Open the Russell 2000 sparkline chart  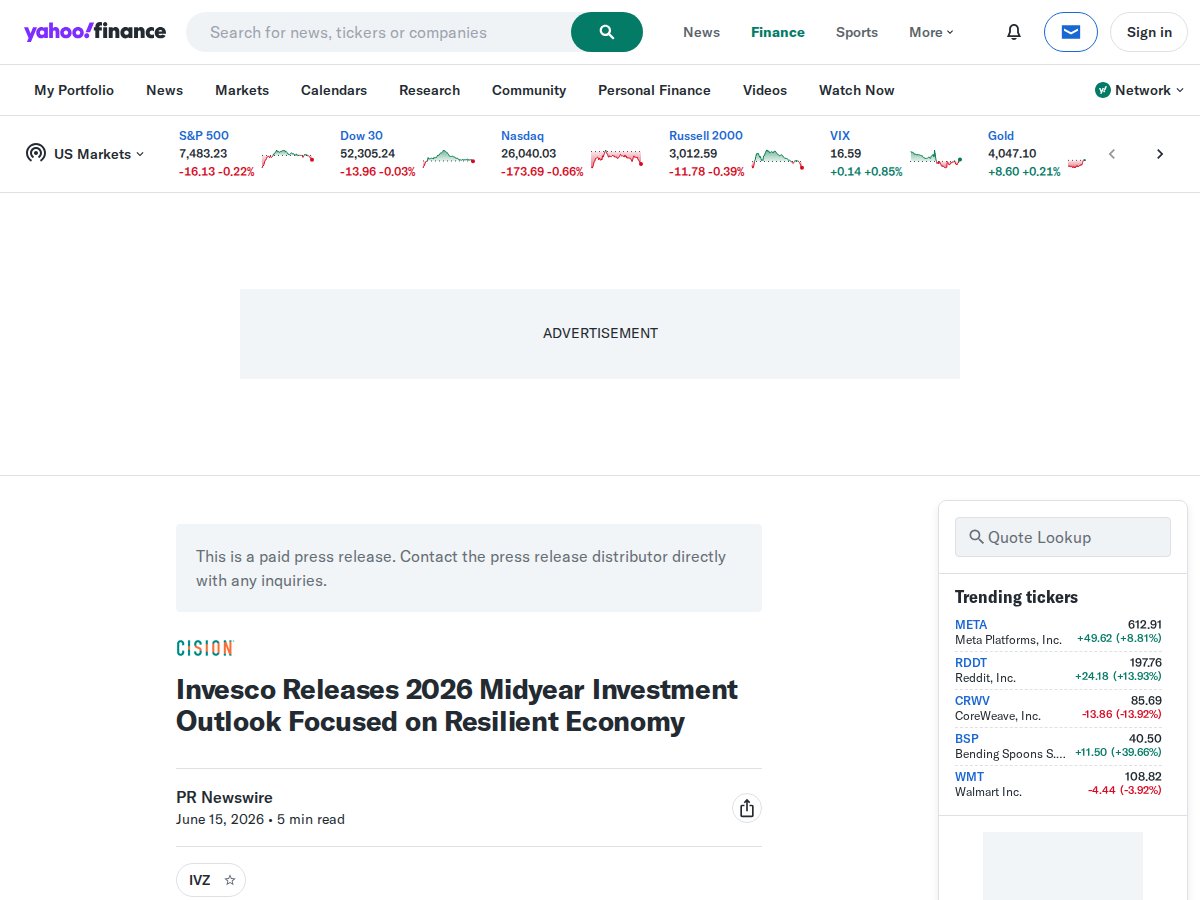coord(778,157)
